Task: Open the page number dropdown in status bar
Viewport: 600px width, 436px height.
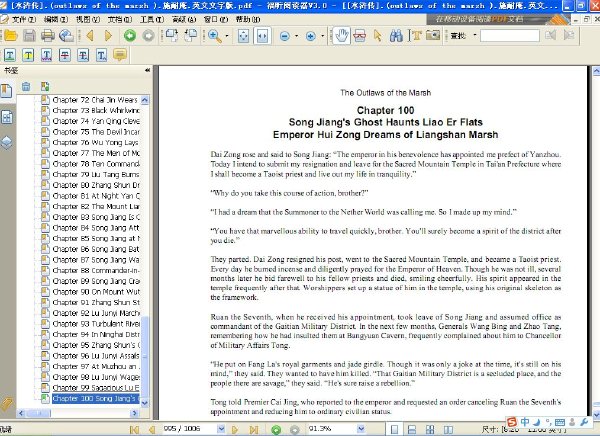Action: point(221,428)
